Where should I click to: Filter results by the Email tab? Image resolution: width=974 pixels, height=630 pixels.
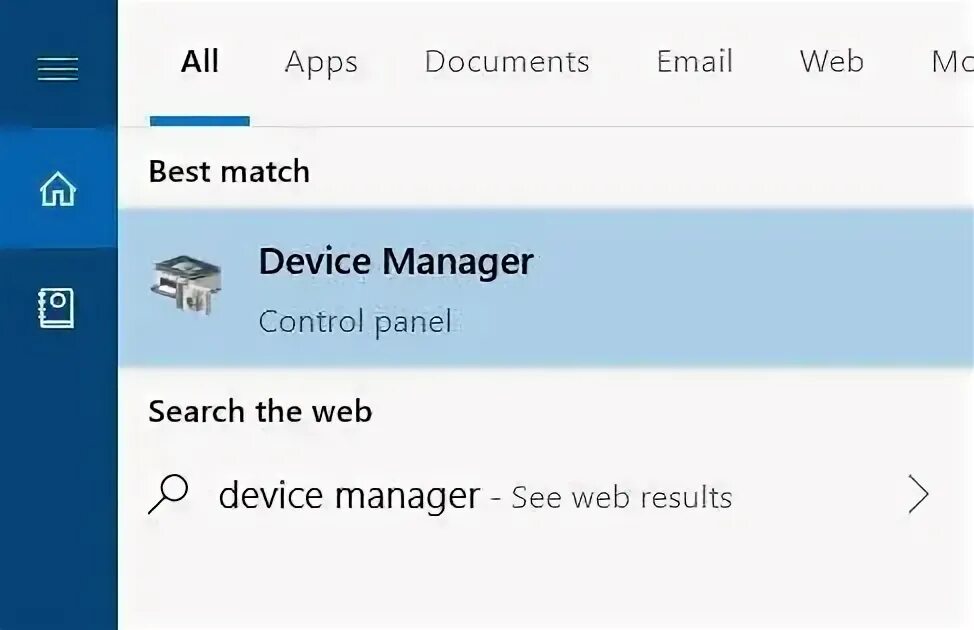(694, 62)
